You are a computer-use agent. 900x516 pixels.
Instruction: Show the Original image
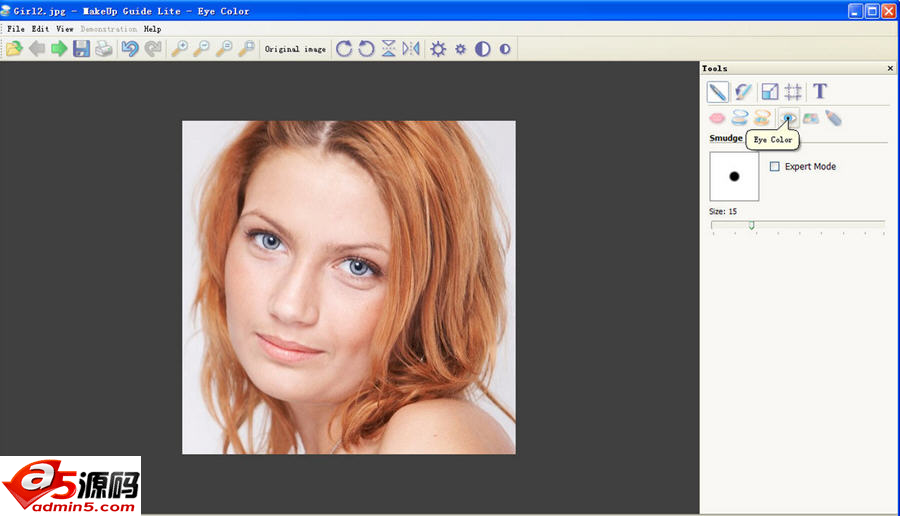pyautogui.click(x=295, y=49)
